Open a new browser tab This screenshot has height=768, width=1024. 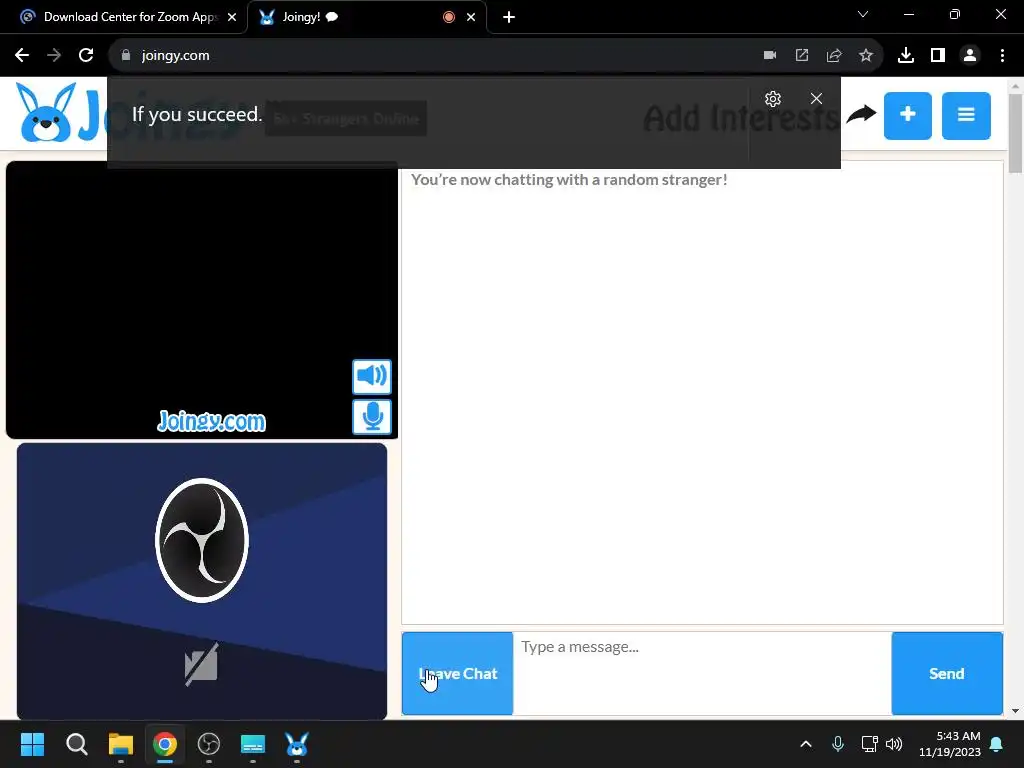(x=509, y=17)
